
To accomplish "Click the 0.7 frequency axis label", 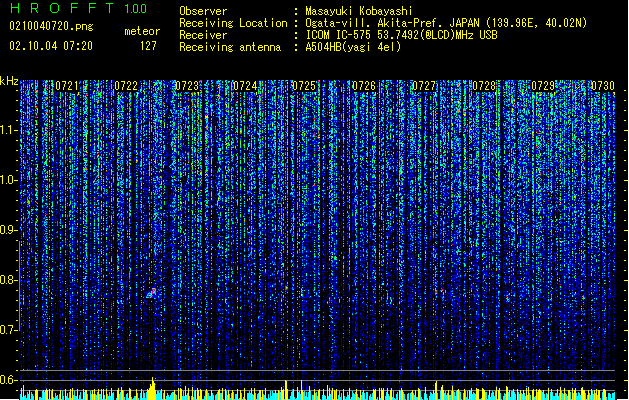I will click(x=8, y=330).
